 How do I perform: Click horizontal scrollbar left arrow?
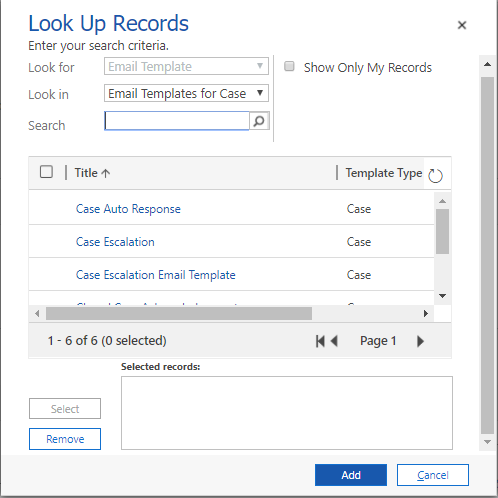tap(37, 314)
